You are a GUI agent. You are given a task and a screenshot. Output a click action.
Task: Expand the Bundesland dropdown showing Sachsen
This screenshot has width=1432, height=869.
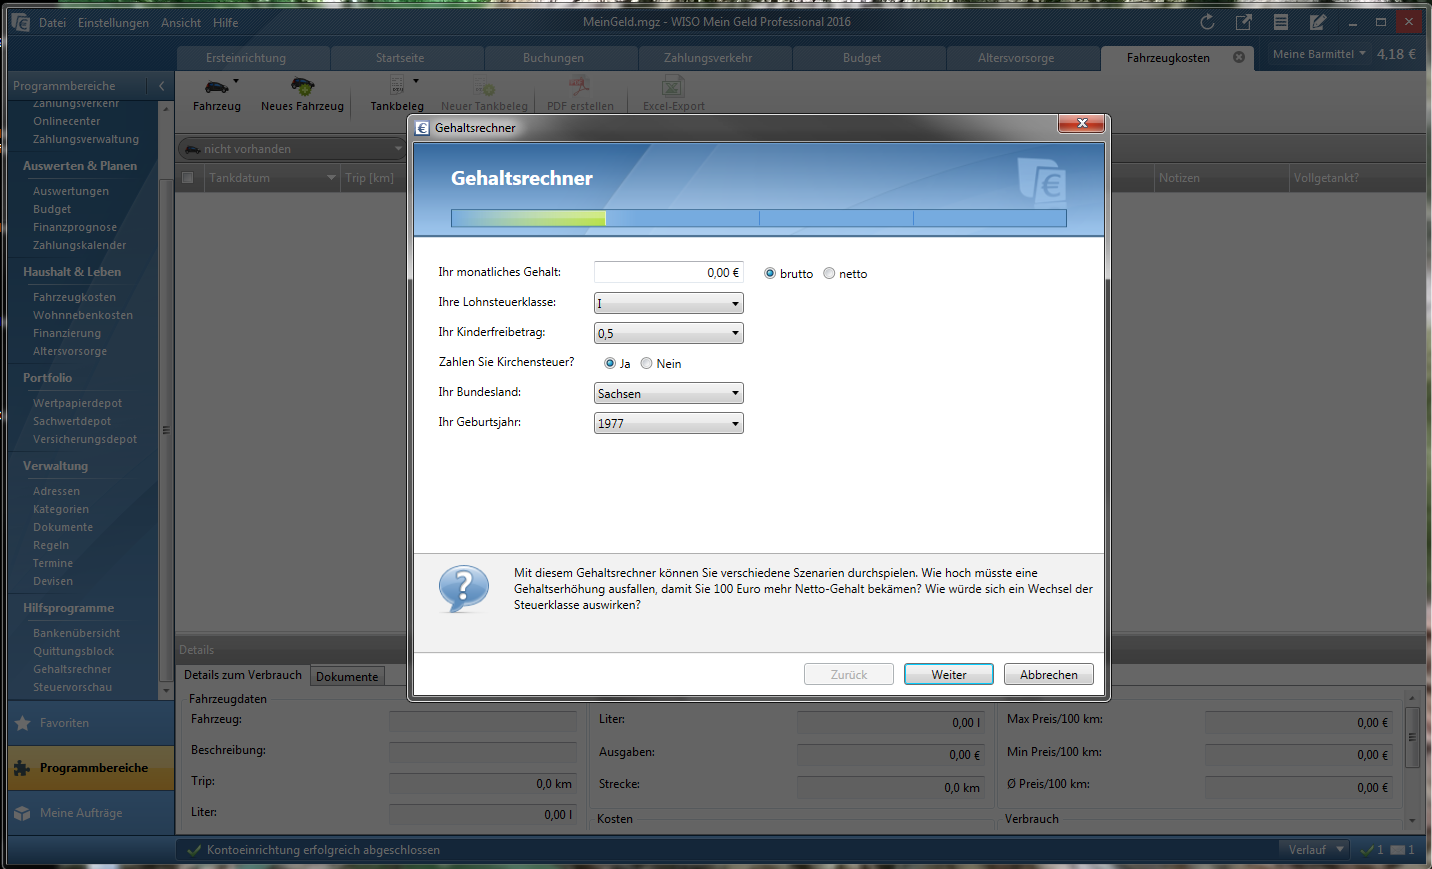pos(668,393)
